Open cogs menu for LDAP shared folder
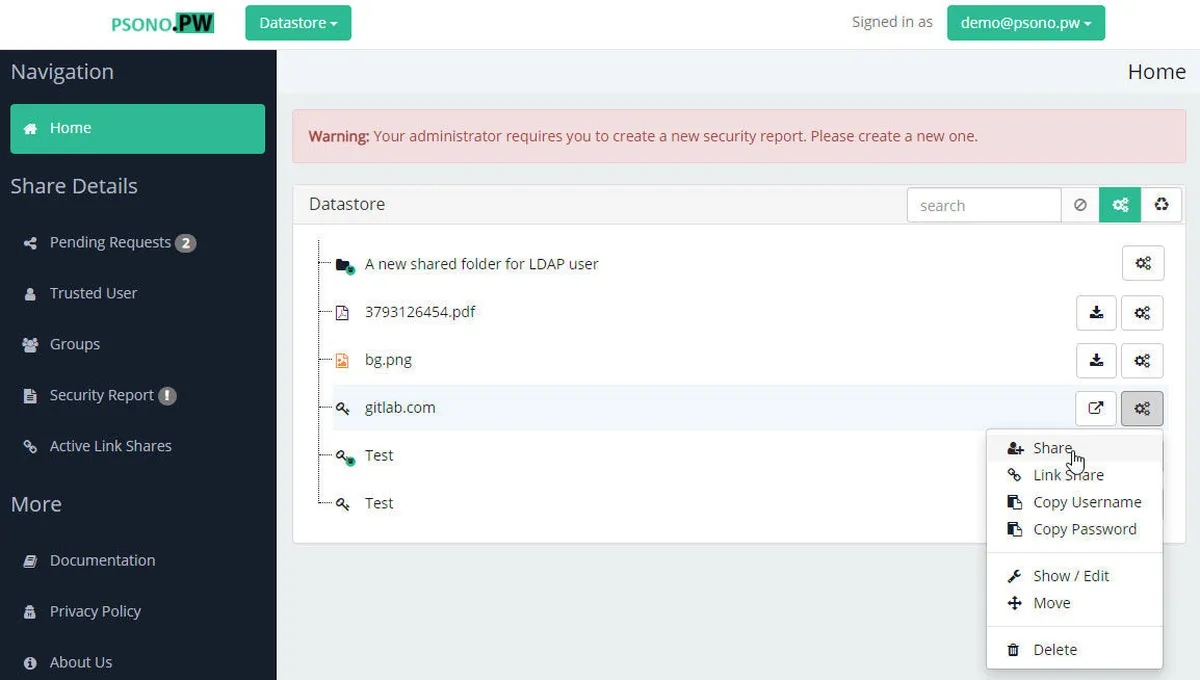The width and height of the screenshot is (1200, 680). click(x=1142, y=264)
